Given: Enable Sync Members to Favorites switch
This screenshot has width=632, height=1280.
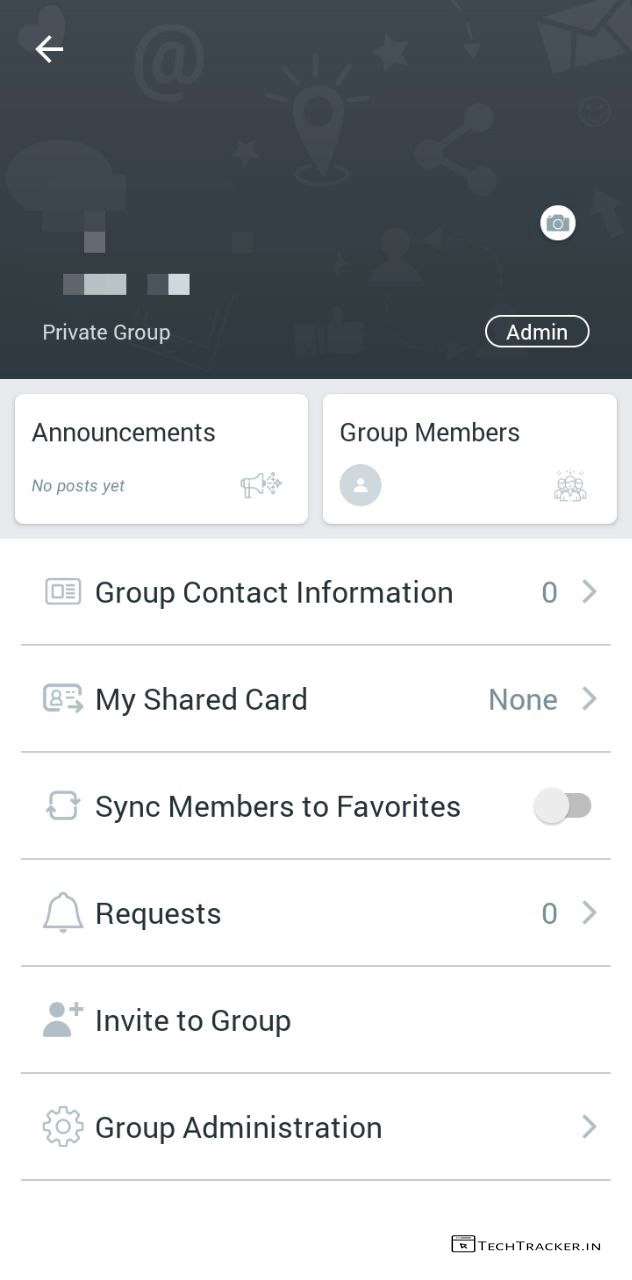Looking at the screenshot, I should coord(563,806).
